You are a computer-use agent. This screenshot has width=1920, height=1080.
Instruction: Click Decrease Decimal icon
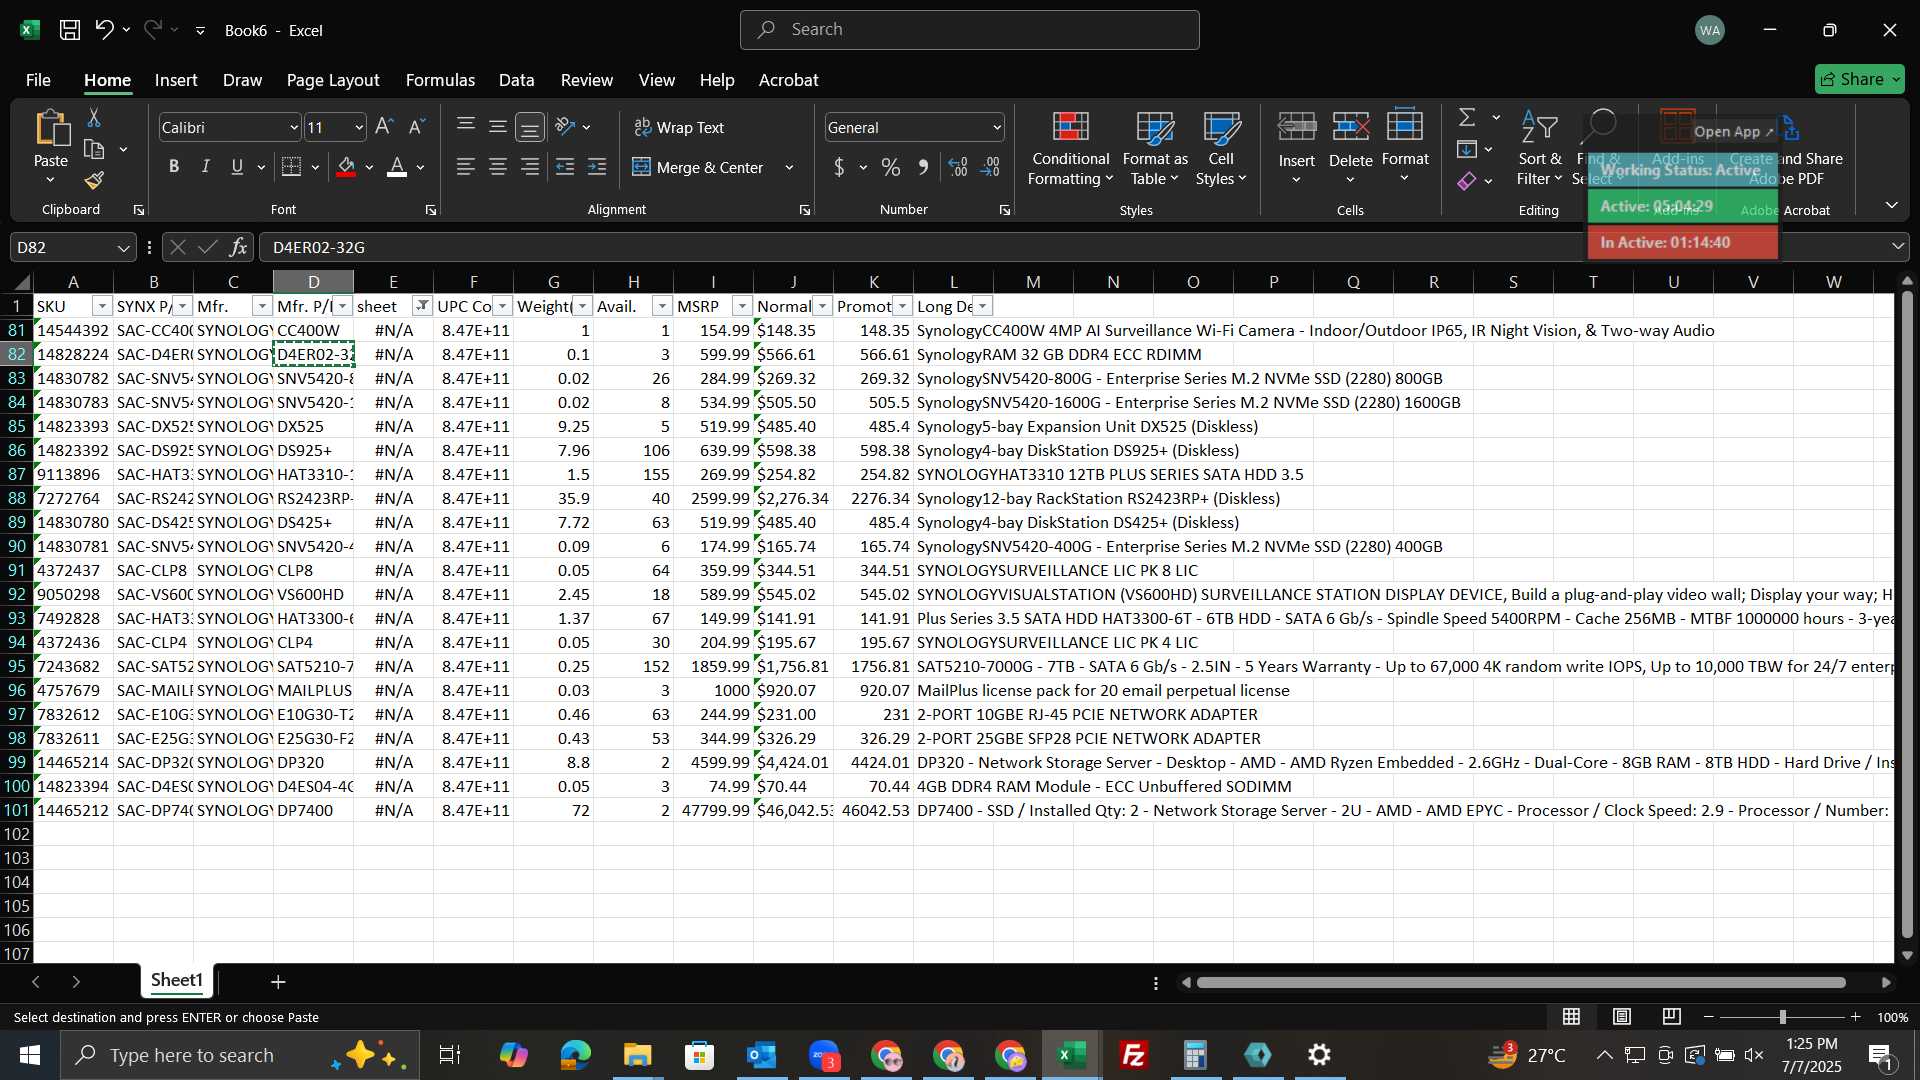click(x=991, y=167)
